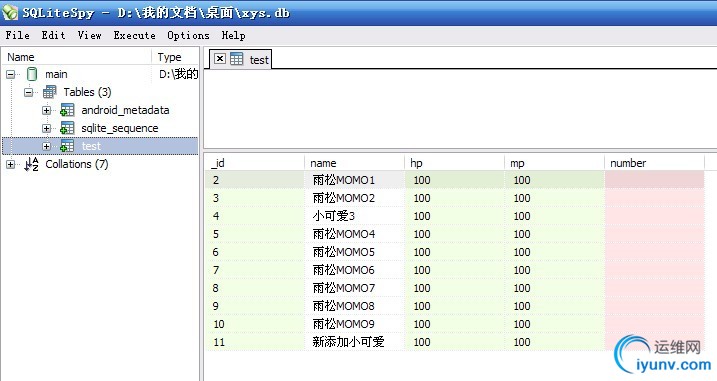Click _id cell with value 10

254,324
